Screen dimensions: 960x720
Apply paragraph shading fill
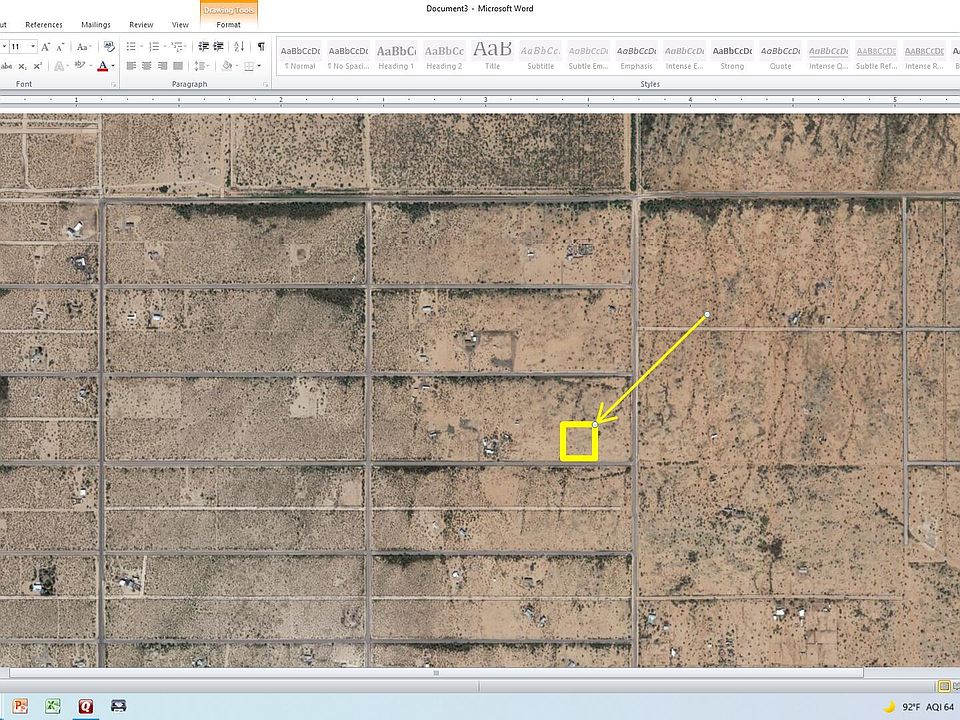click(x=227, y=66)
